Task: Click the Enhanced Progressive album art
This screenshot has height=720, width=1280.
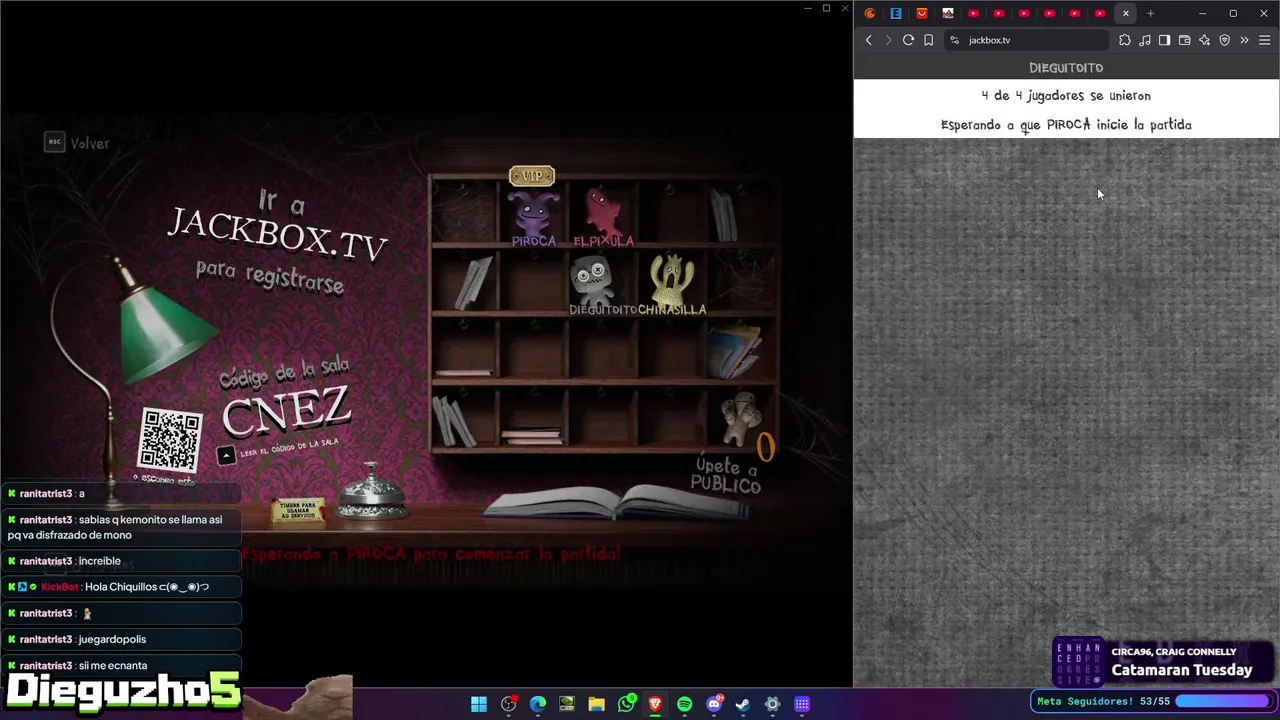Action: click(1079, 662)
